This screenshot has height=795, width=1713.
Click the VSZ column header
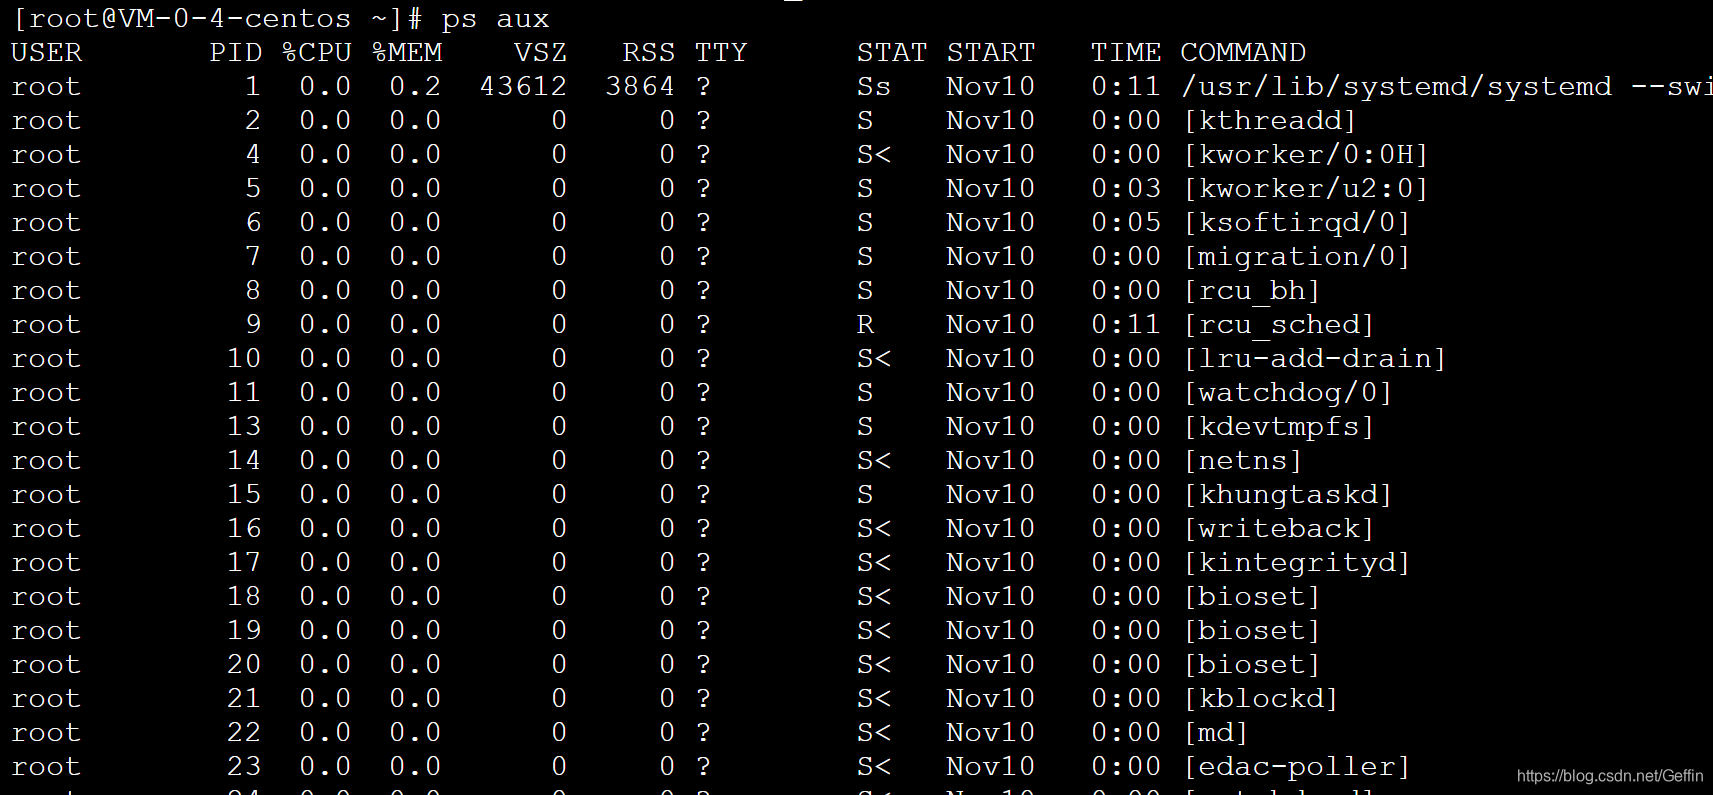[x=540, y=52]
